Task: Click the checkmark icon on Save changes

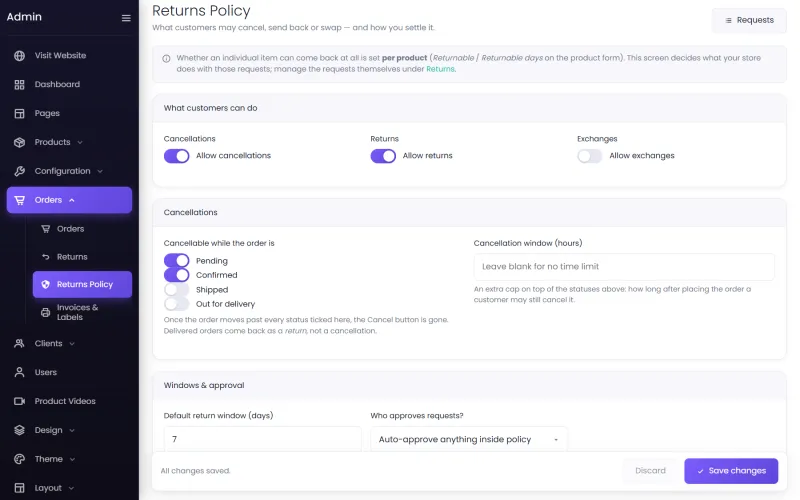Action: [701, 471]
